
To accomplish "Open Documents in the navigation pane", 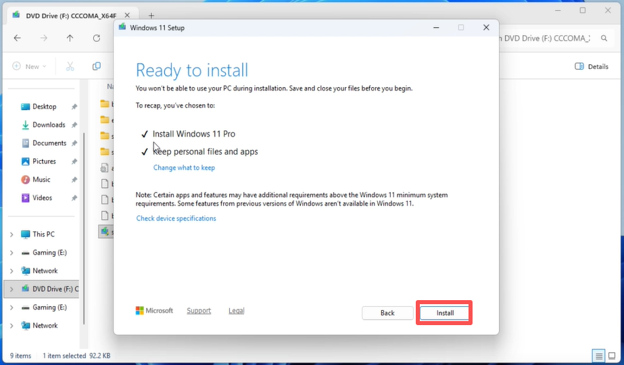I will 49,143.
